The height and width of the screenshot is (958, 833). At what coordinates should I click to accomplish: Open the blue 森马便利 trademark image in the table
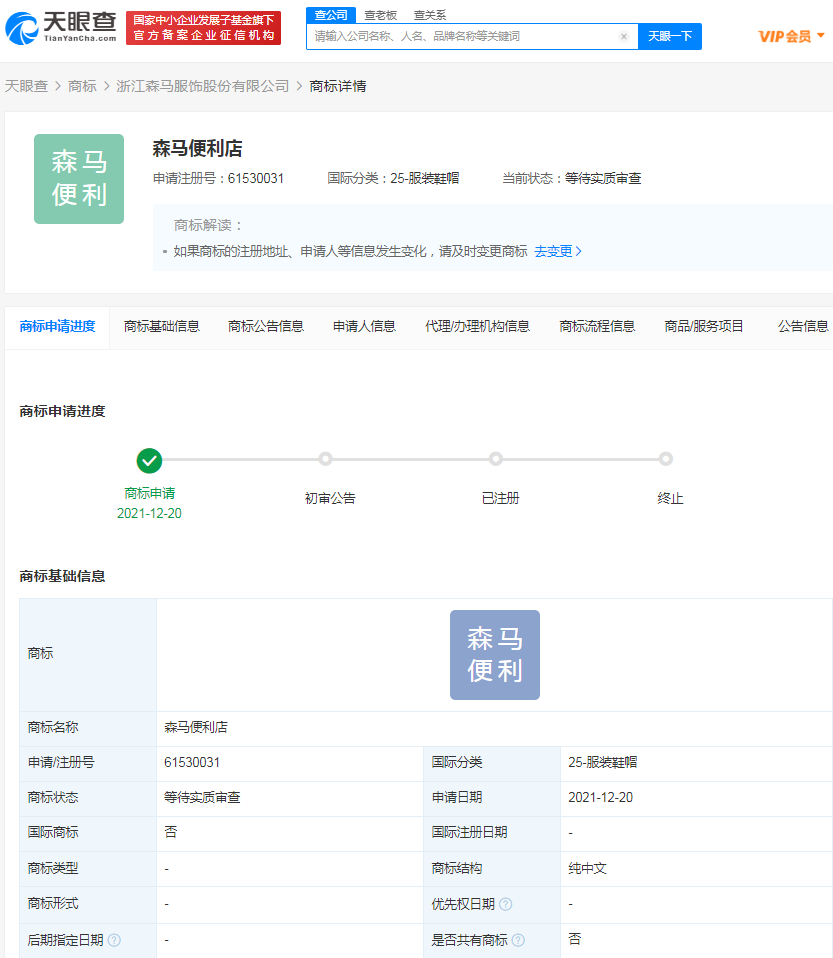click(495, 655)
